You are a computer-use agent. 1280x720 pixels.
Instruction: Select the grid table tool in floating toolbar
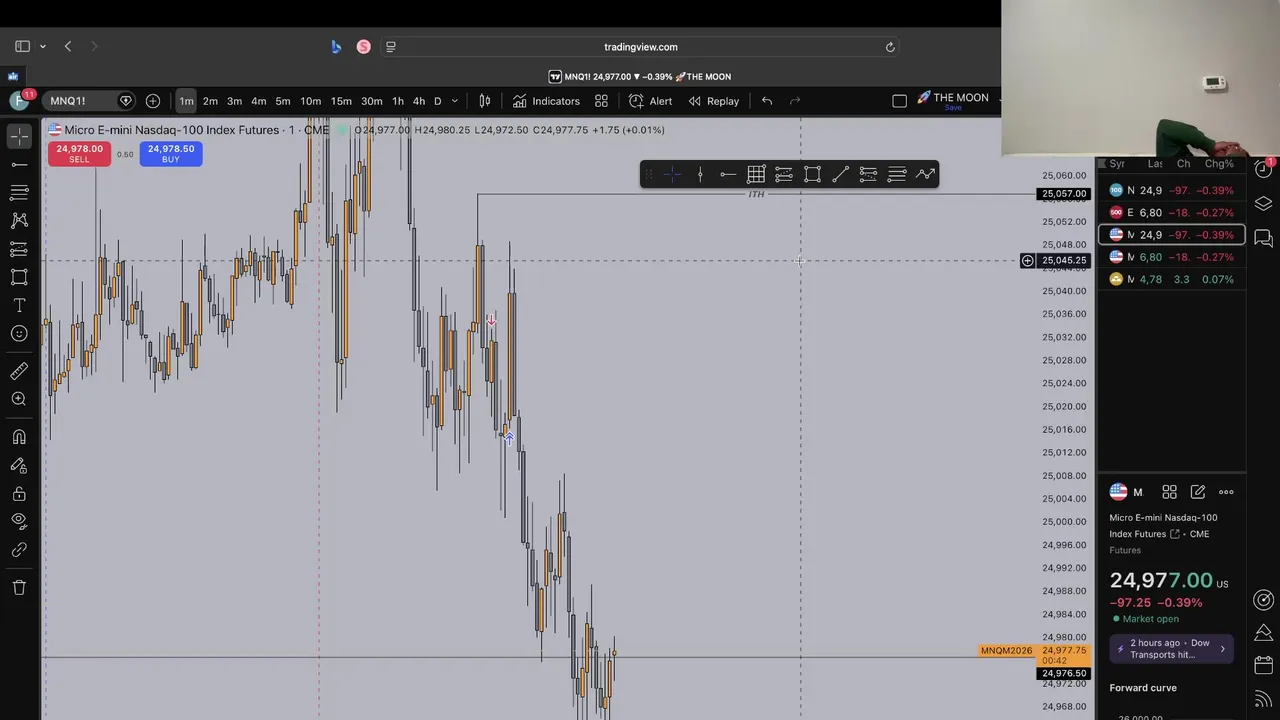tap(756, 175)
